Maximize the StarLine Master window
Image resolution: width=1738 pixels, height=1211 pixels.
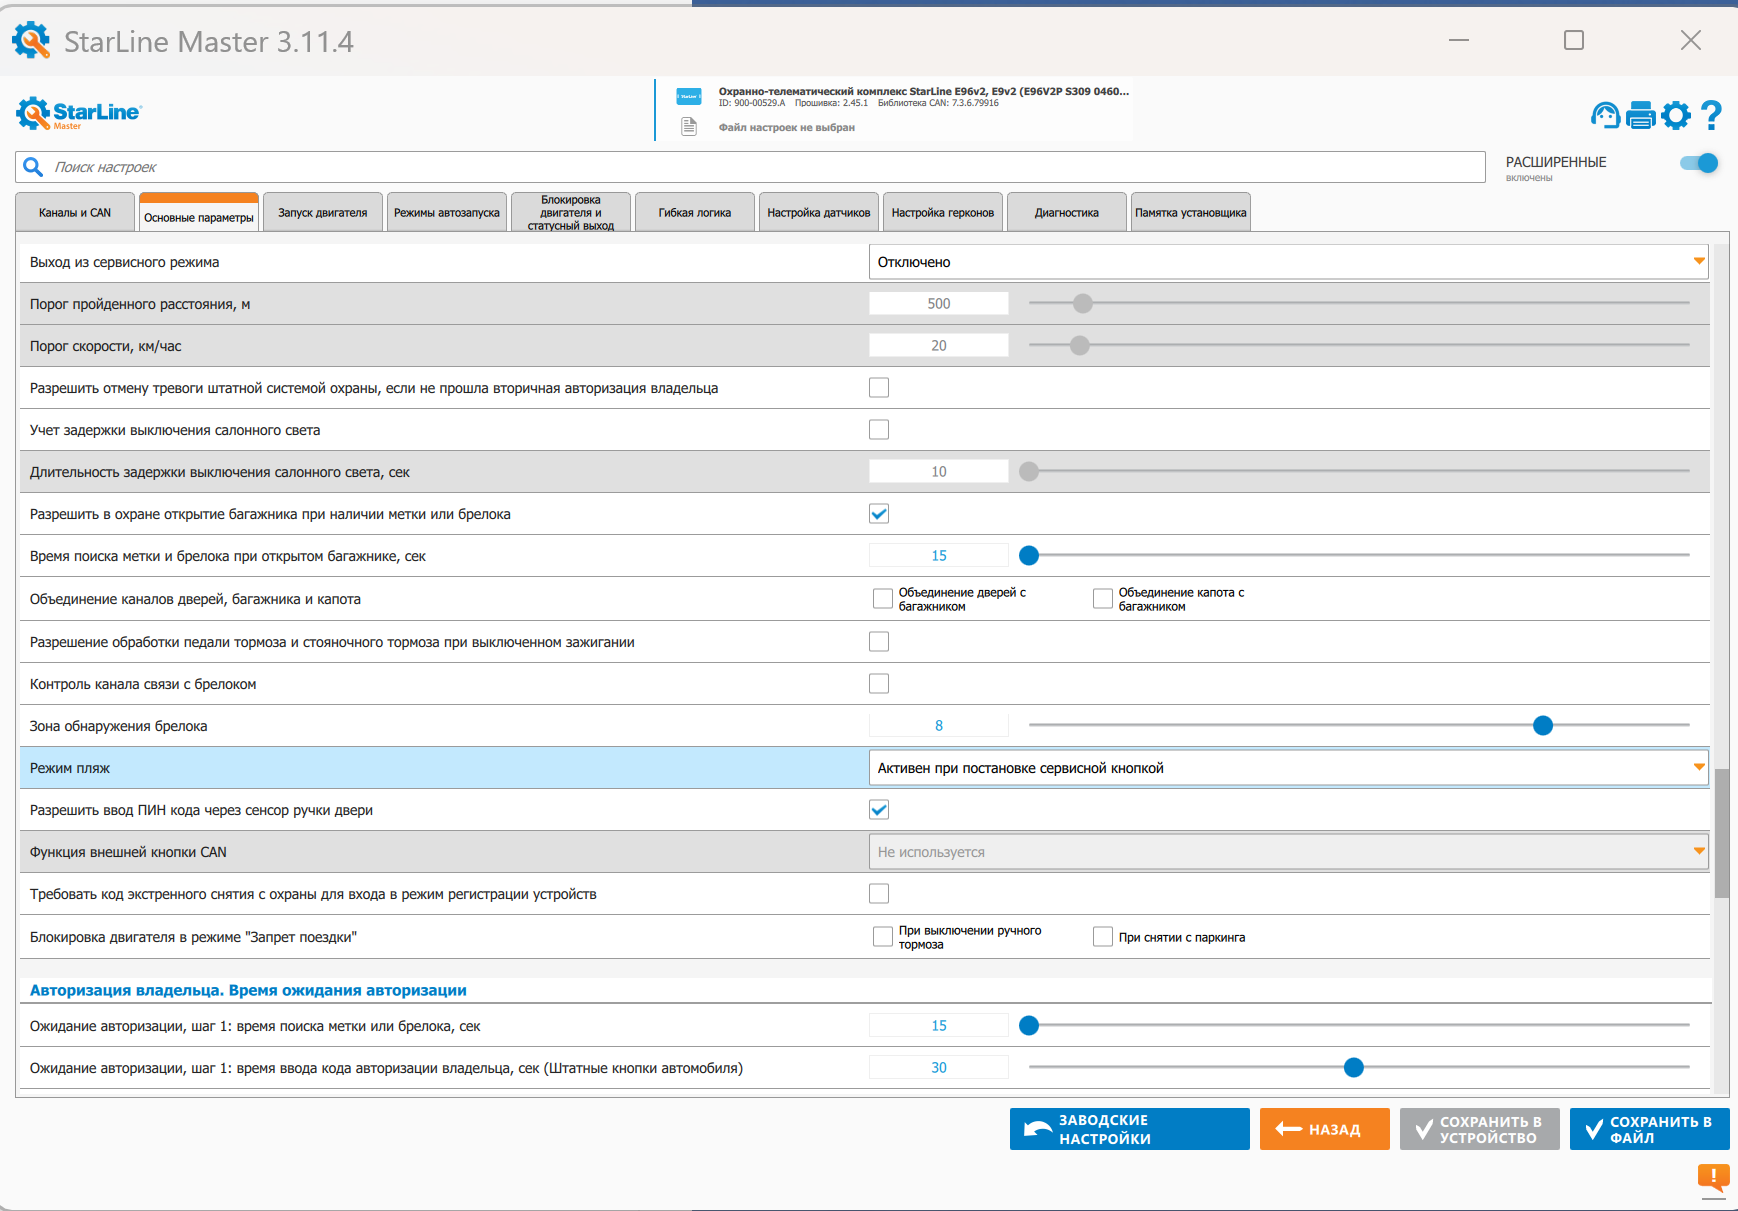[x=1574, y=40]
